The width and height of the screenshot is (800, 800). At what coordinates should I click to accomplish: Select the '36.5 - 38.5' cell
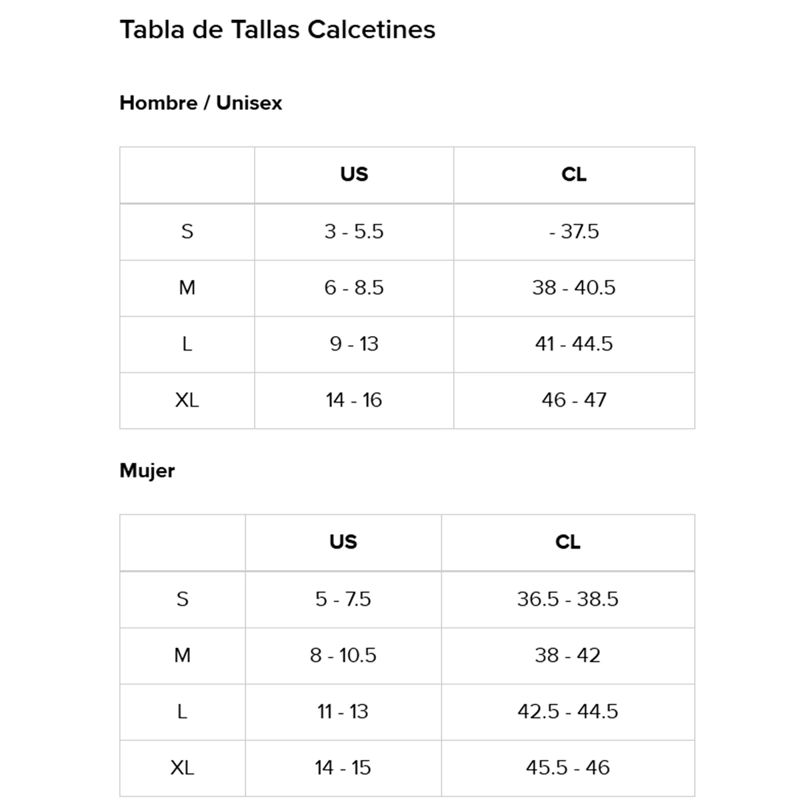pos(568,599)
